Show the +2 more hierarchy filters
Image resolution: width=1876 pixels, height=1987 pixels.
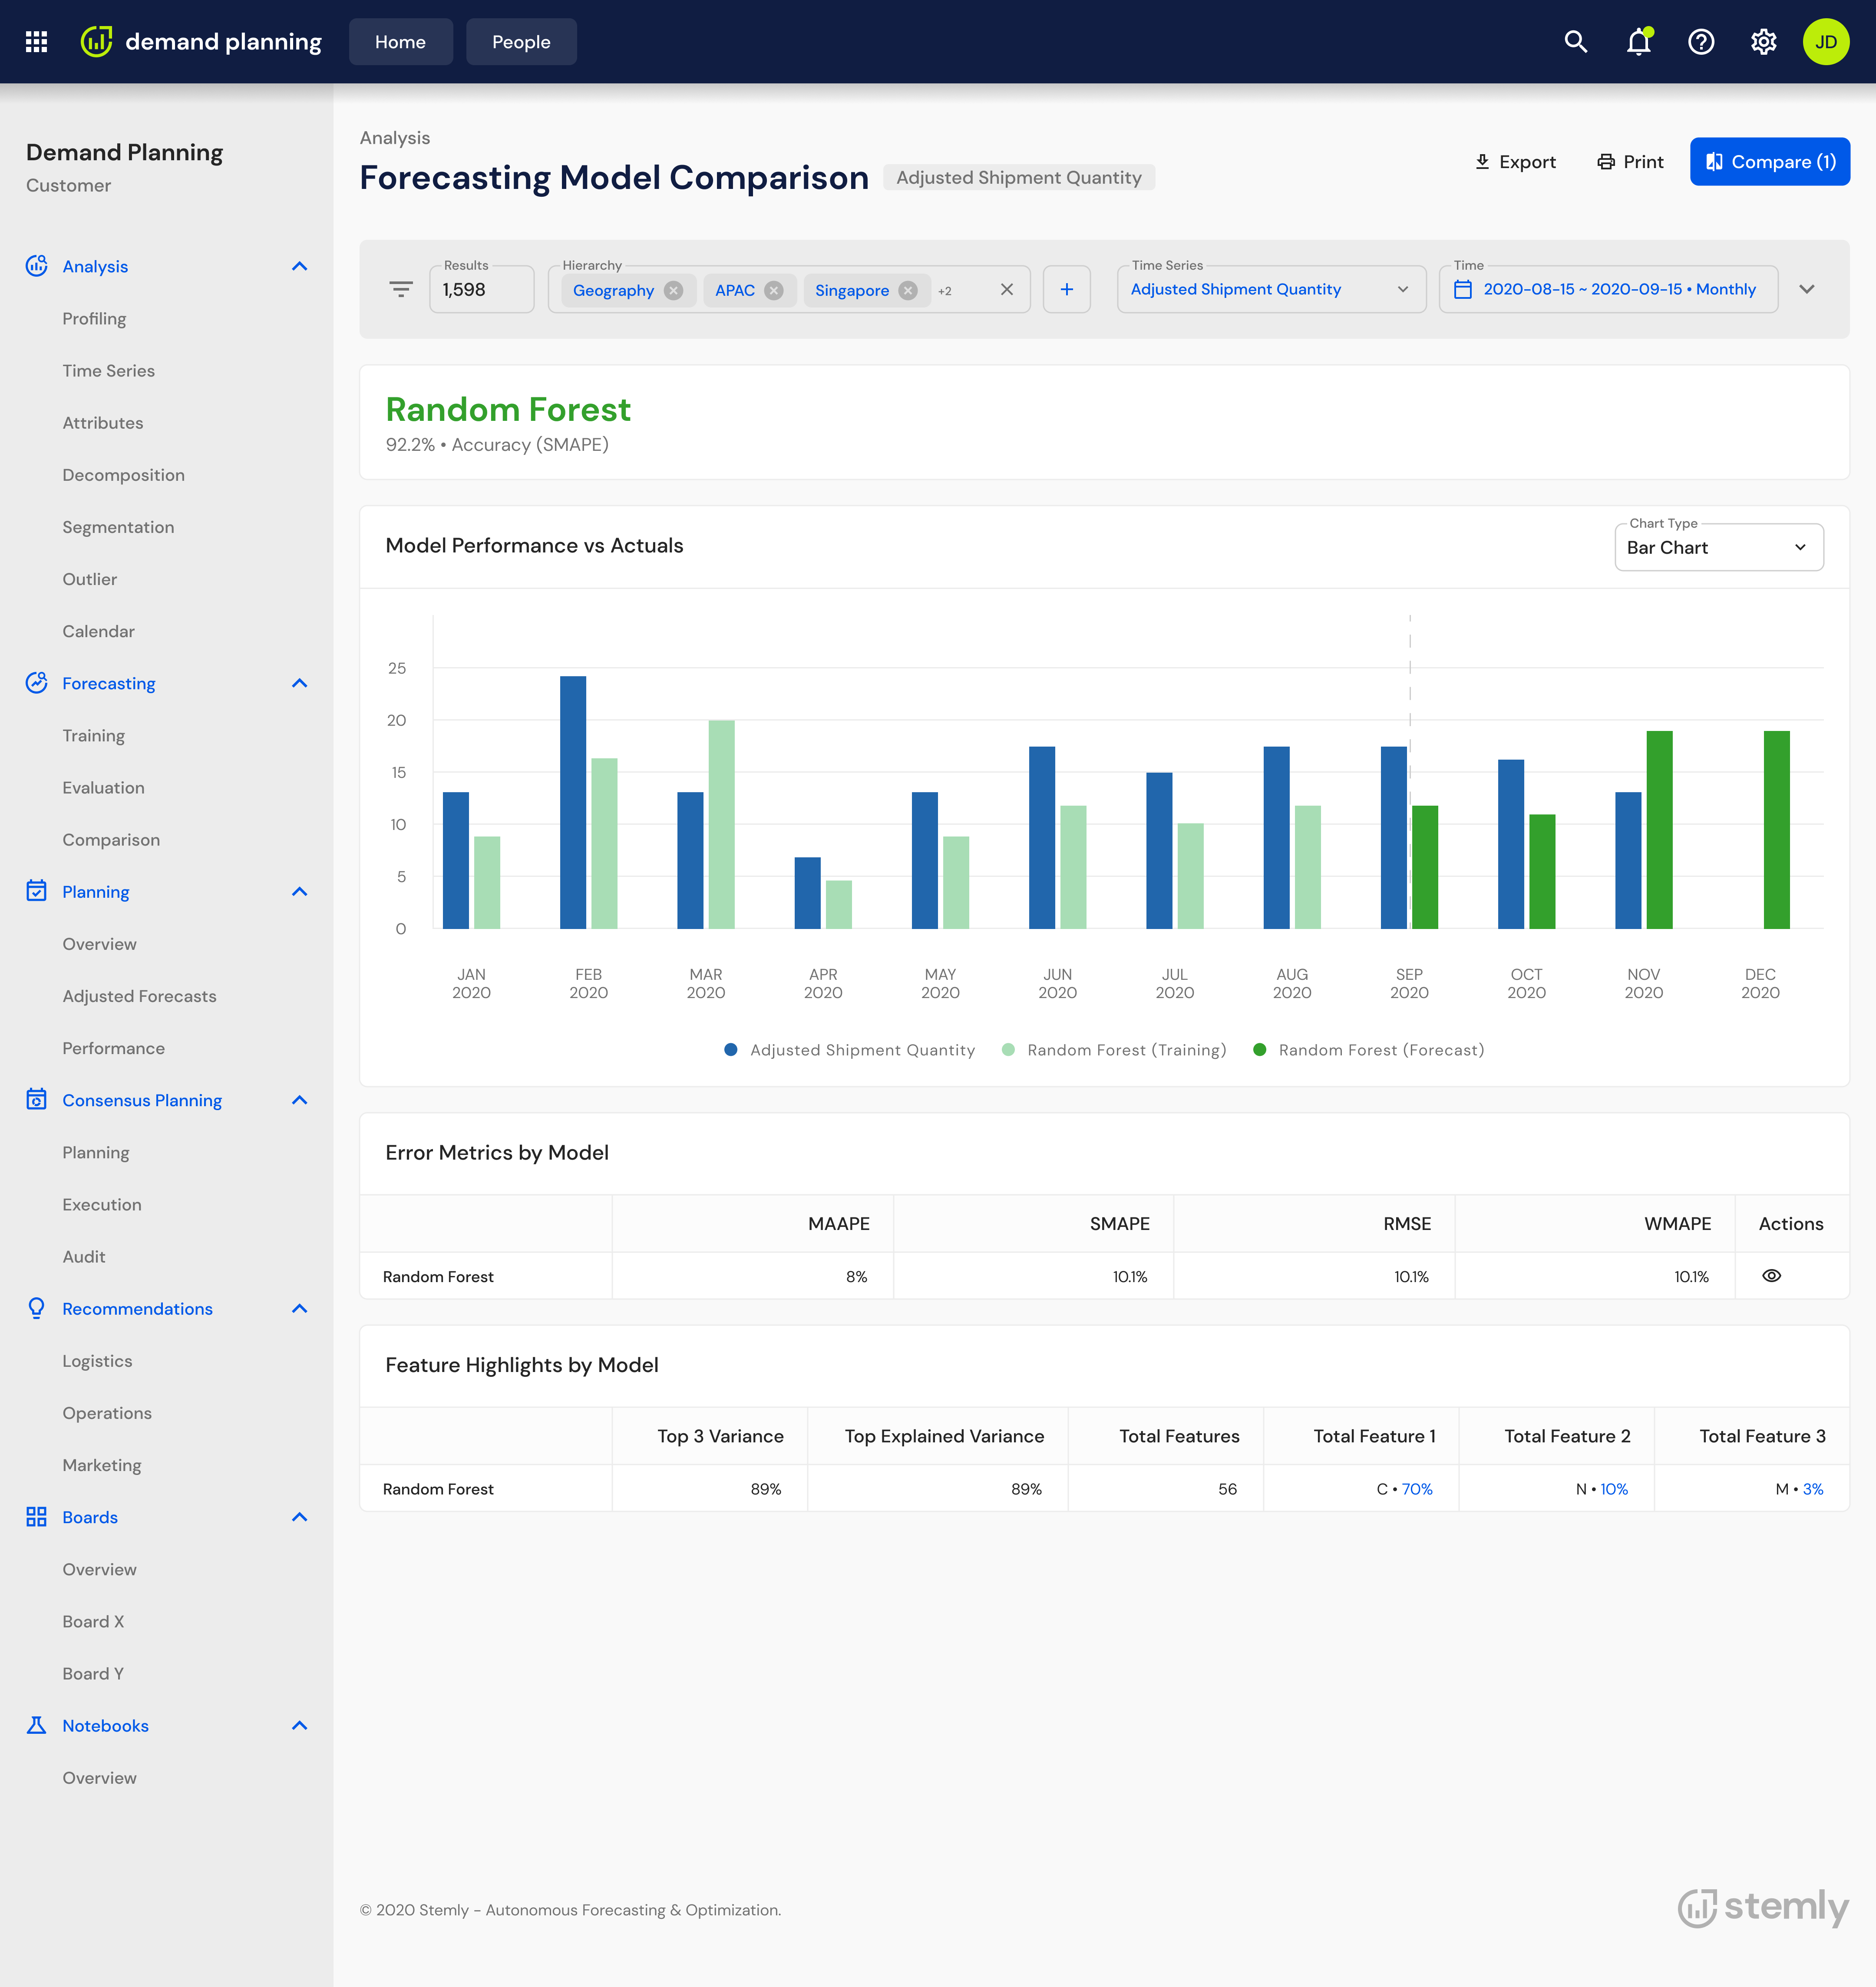(945, 291)
